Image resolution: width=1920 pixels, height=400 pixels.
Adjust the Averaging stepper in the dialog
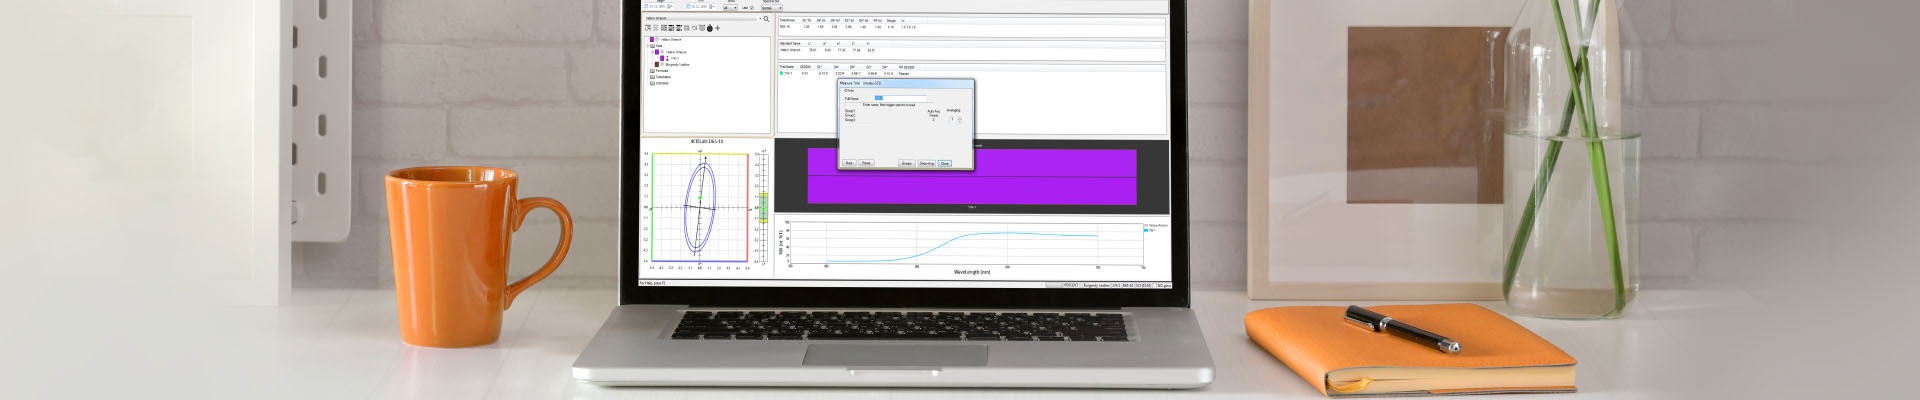(960, 119)
